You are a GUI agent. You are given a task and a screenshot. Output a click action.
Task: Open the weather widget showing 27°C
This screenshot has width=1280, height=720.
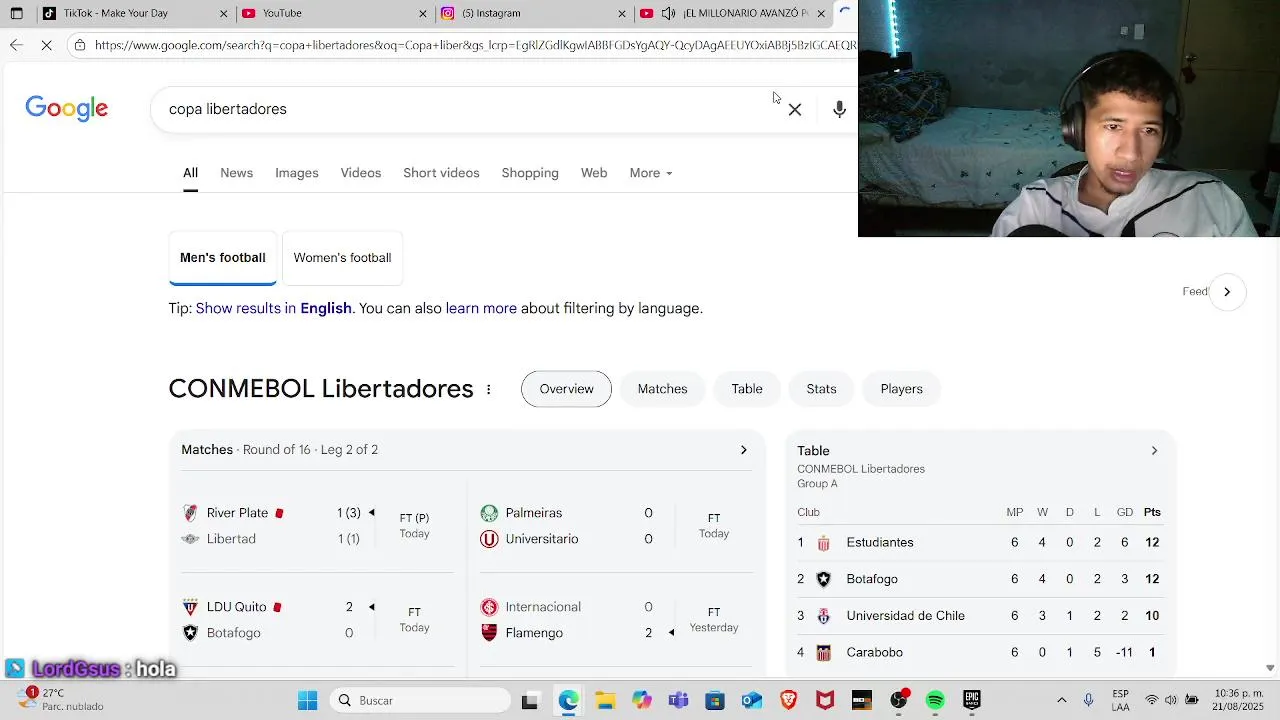pyautogui.click(x=60, y=699)
